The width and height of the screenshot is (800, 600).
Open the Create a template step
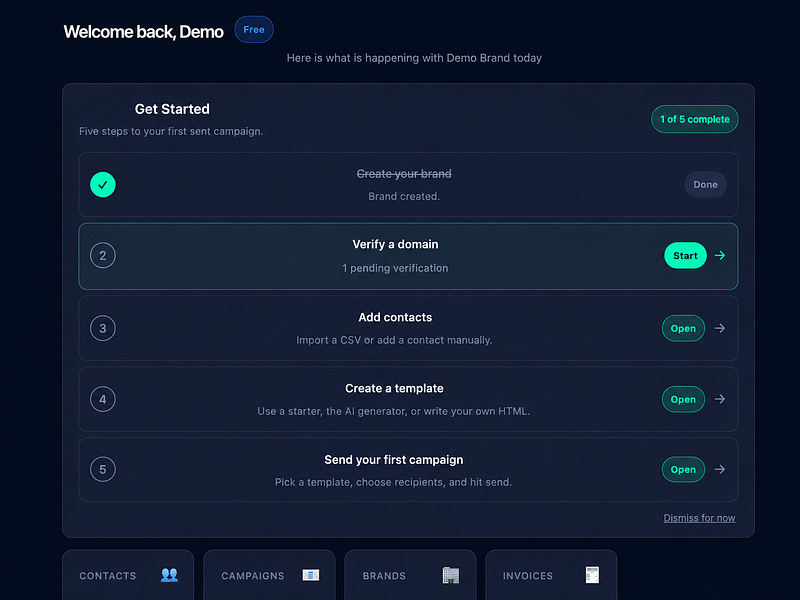point(683,399)
